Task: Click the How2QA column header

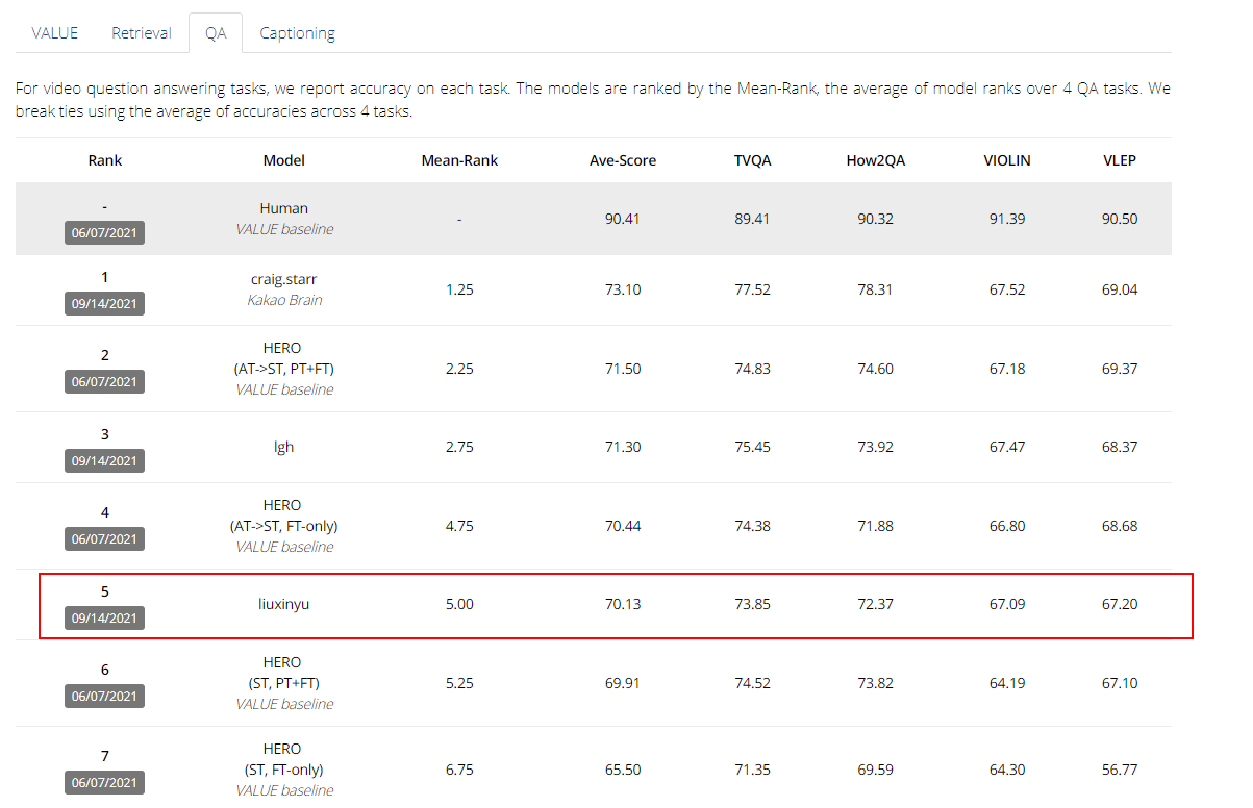Action: pos(875,161)
